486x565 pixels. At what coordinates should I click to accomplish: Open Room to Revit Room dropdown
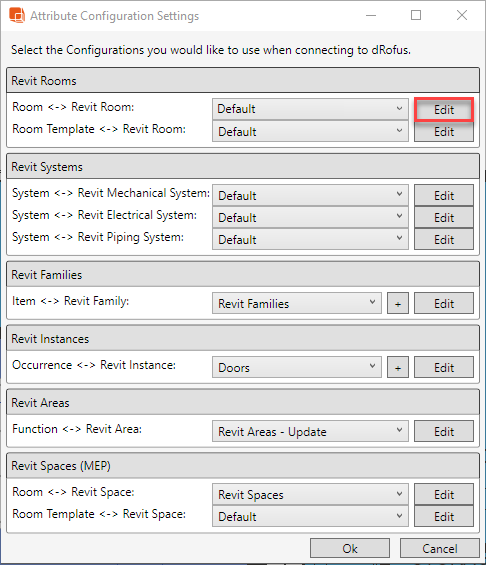pos(310,109)
